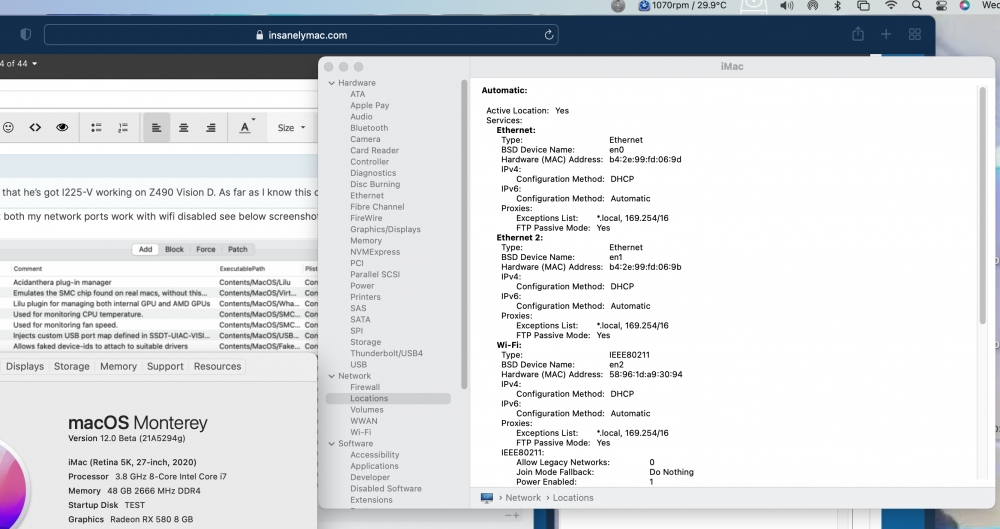Select Wi-Fi under Network in sidebar
The width and height of the screenshot is (1000, 529).
tap(360, 432)
